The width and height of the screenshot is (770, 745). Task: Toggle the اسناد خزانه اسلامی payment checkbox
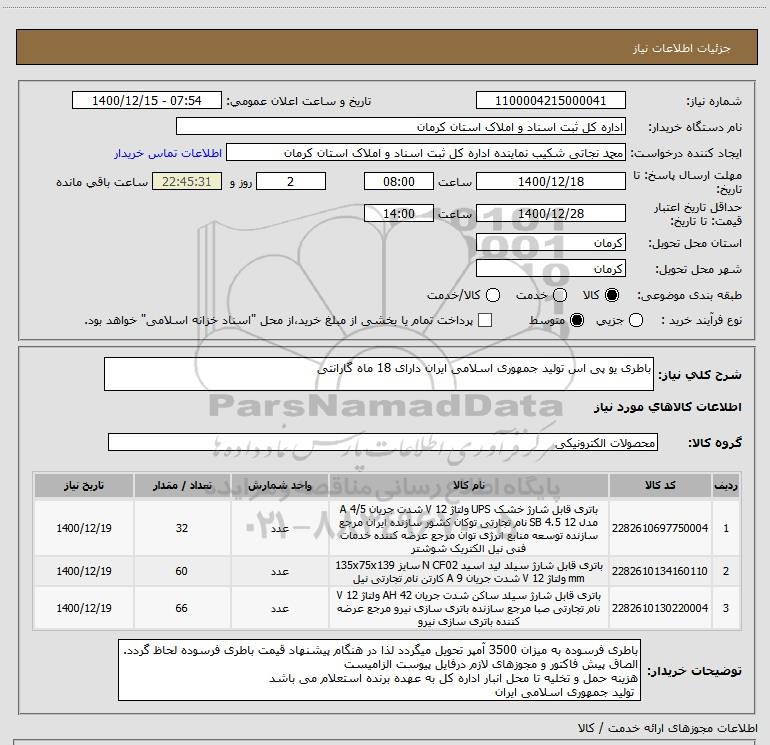point(485,320)
